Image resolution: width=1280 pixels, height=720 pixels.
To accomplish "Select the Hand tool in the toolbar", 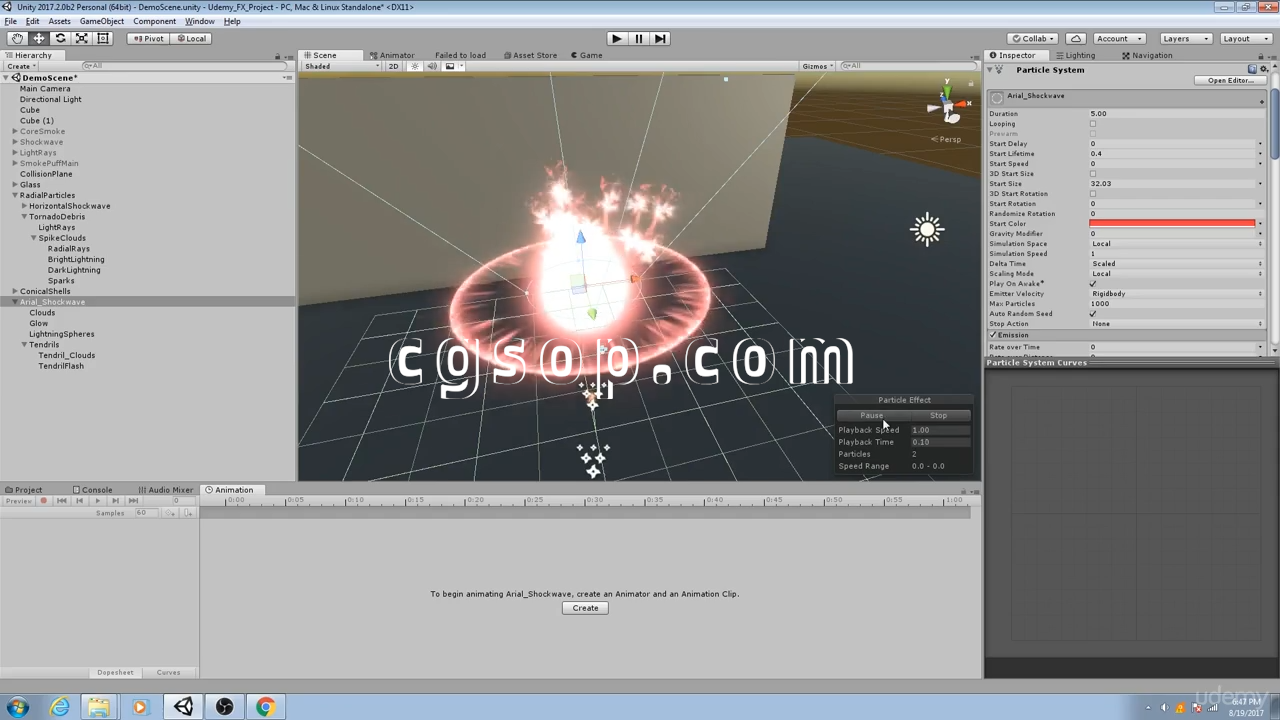I will [18, 38].
